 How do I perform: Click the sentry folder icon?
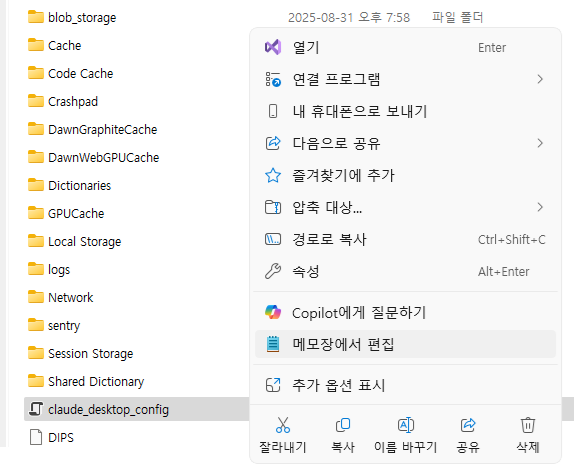pyautogui.click(x=36, y=325)
